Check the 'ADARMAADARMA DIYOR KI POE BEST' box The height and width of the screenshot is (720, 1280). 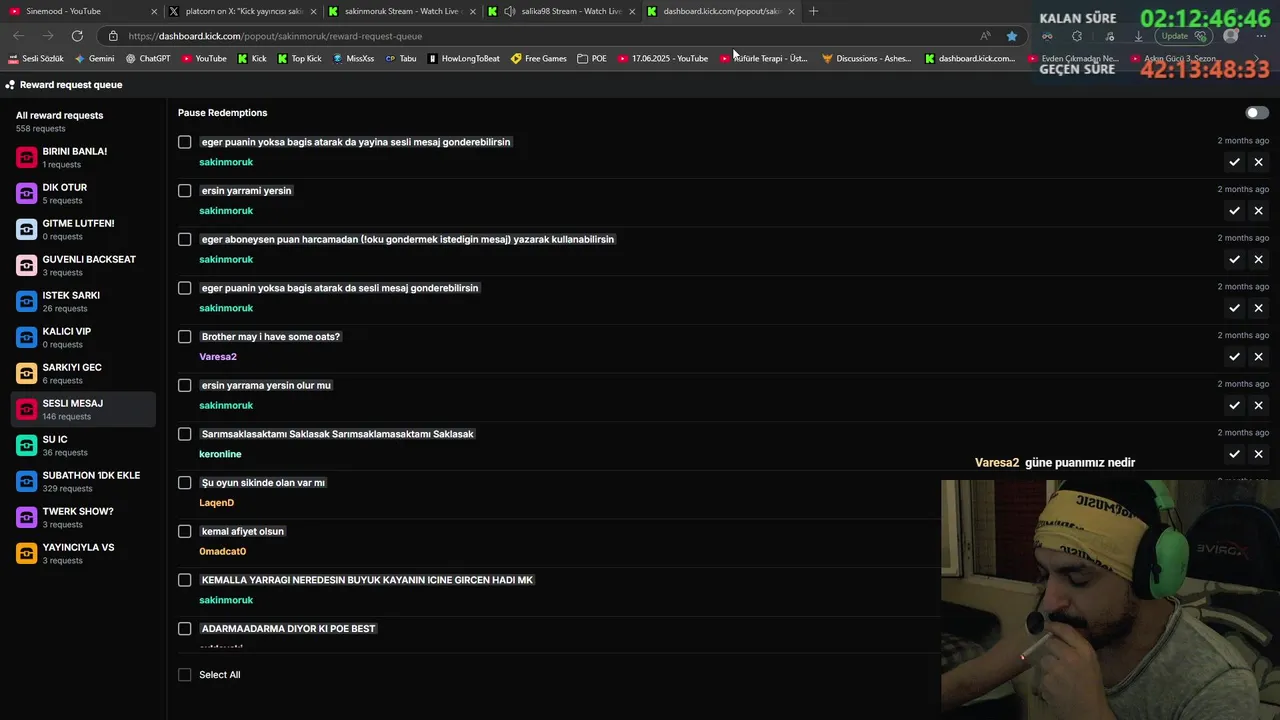click(184, 629)
